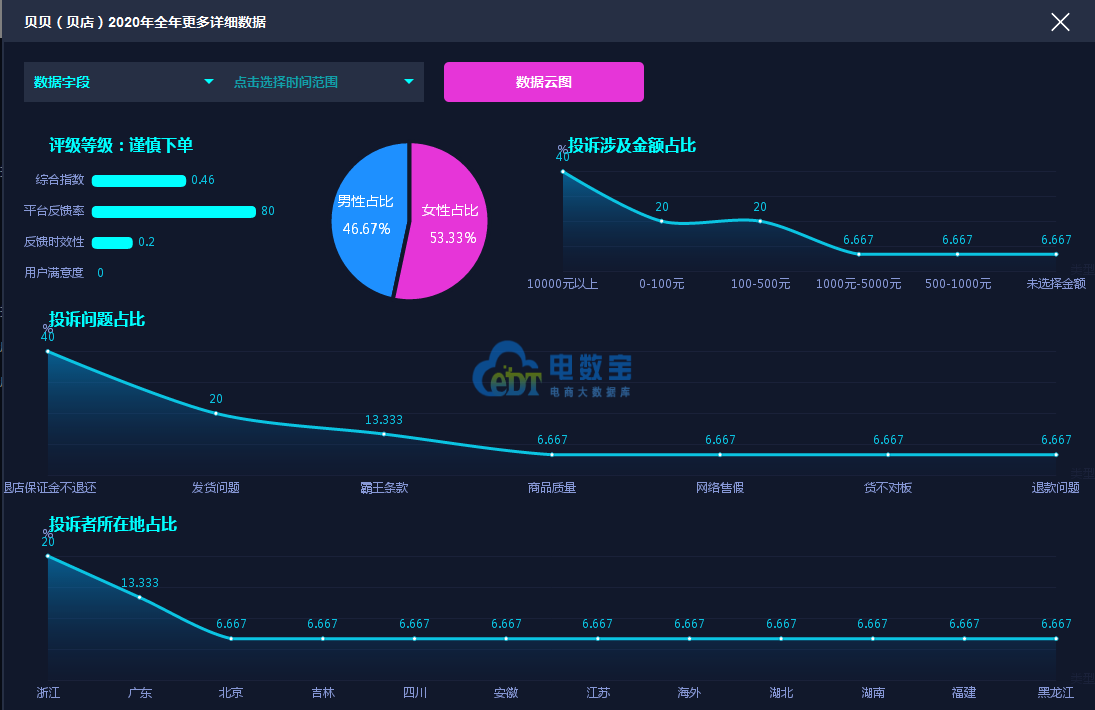Click the 13.333 point on 霸王条款
Viewport: 1095px width, 710px height.
[x=384, y=434]
